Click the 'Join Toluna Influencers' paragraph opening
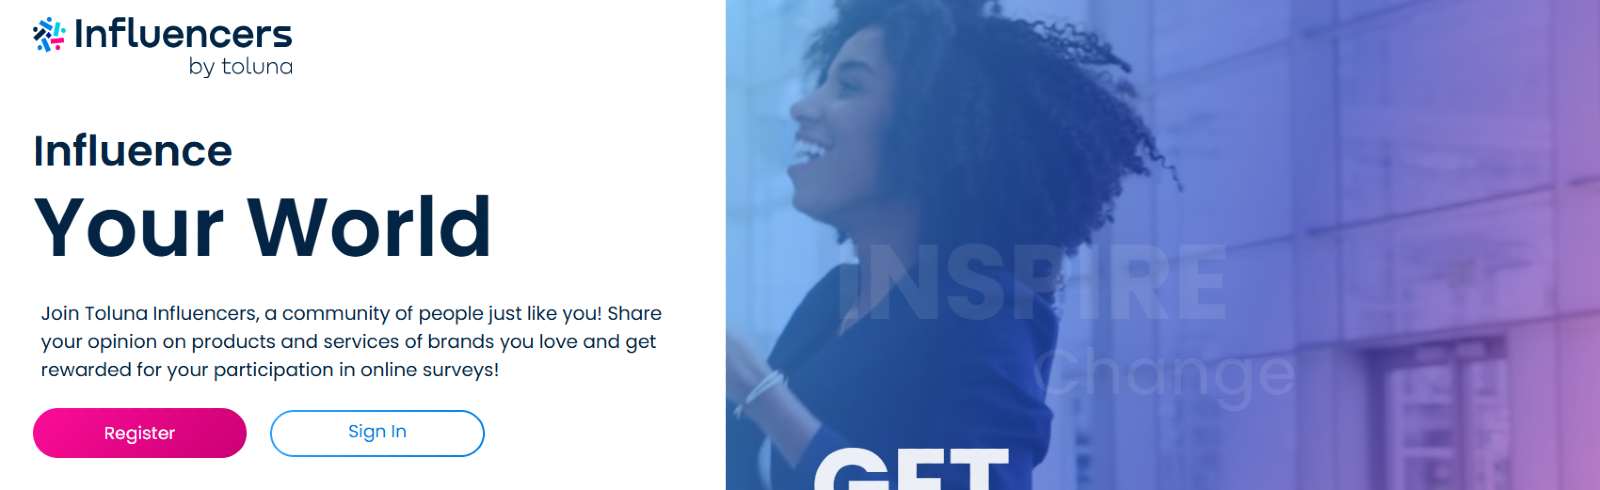The width and height of the screenshot is (1600, 490). point(149,313)
